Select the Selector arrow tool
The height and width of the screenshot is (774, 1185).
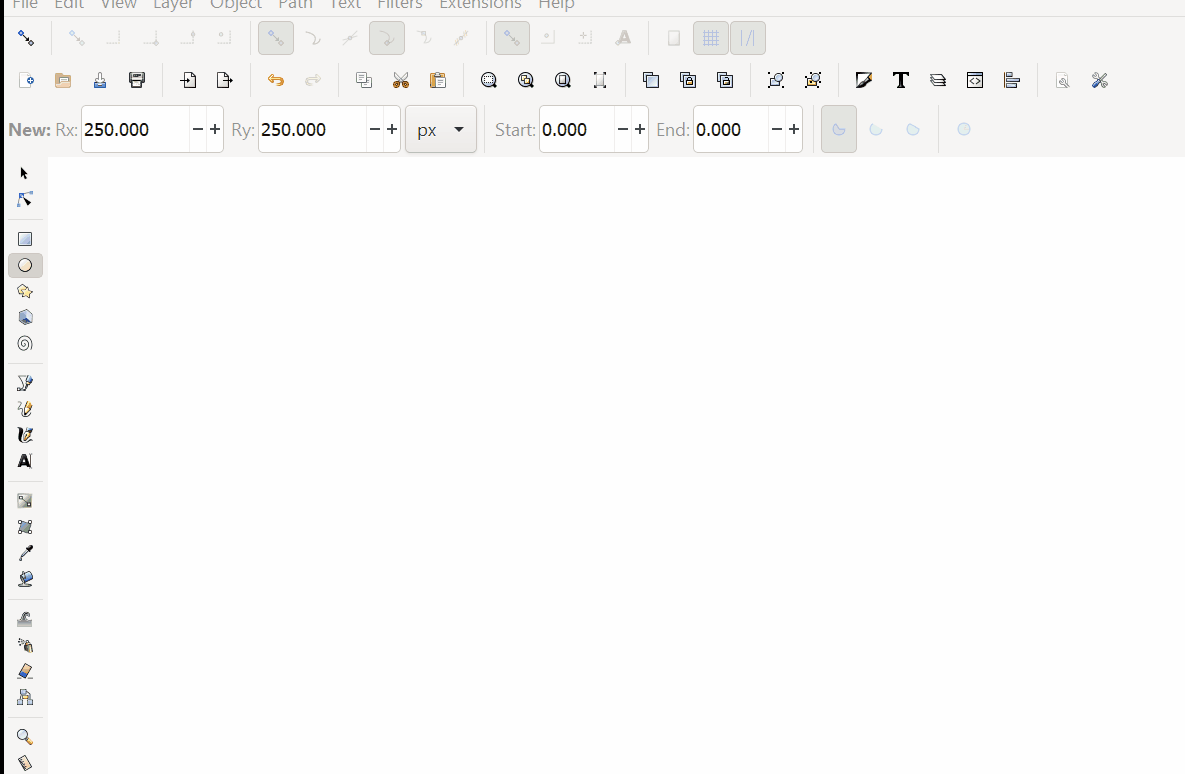coord(24,173)
